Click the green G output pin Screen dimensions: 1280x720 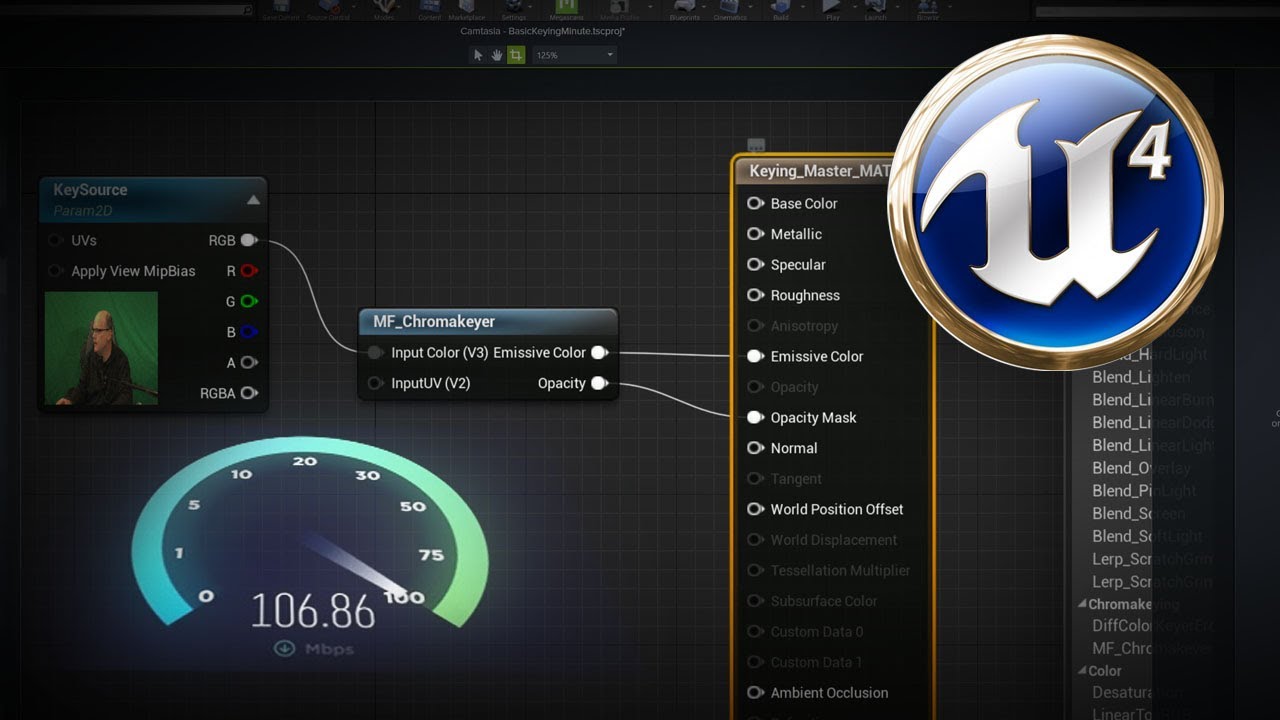[249, 301]
